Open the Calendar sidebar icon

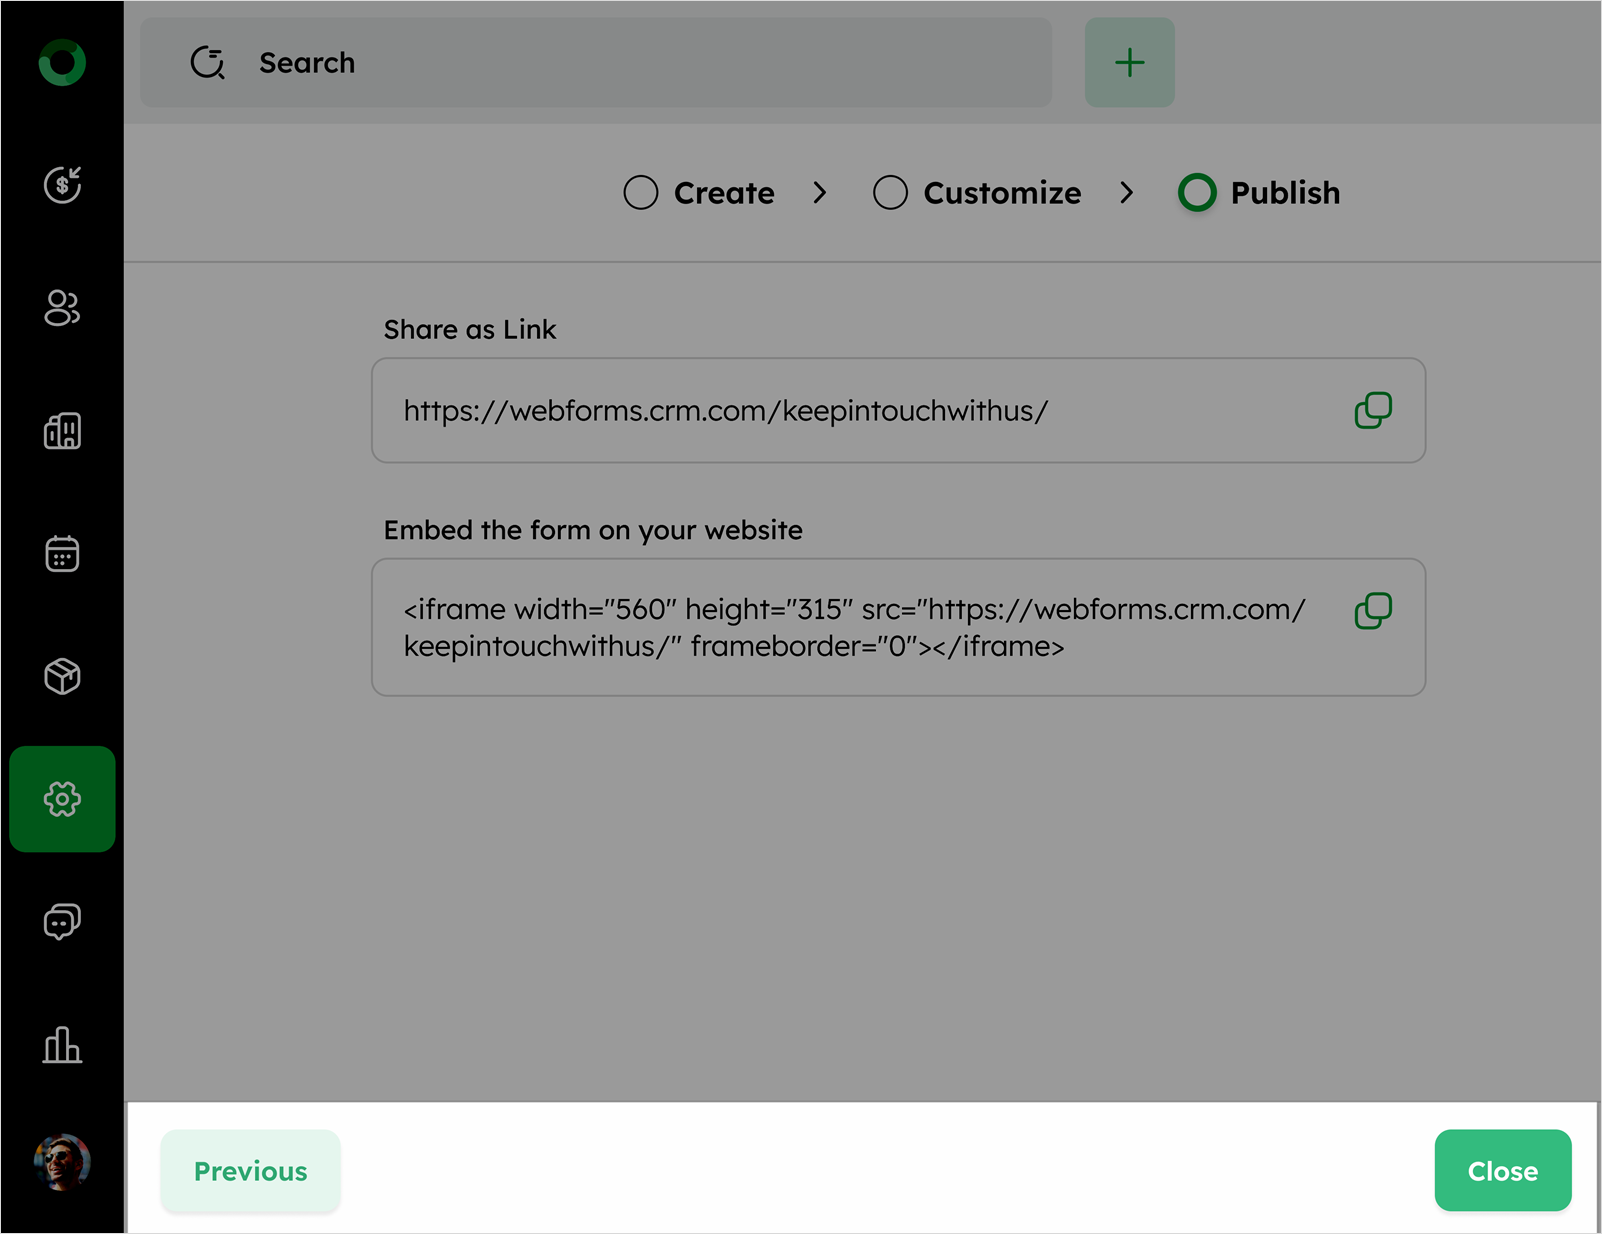coord(62,554)
